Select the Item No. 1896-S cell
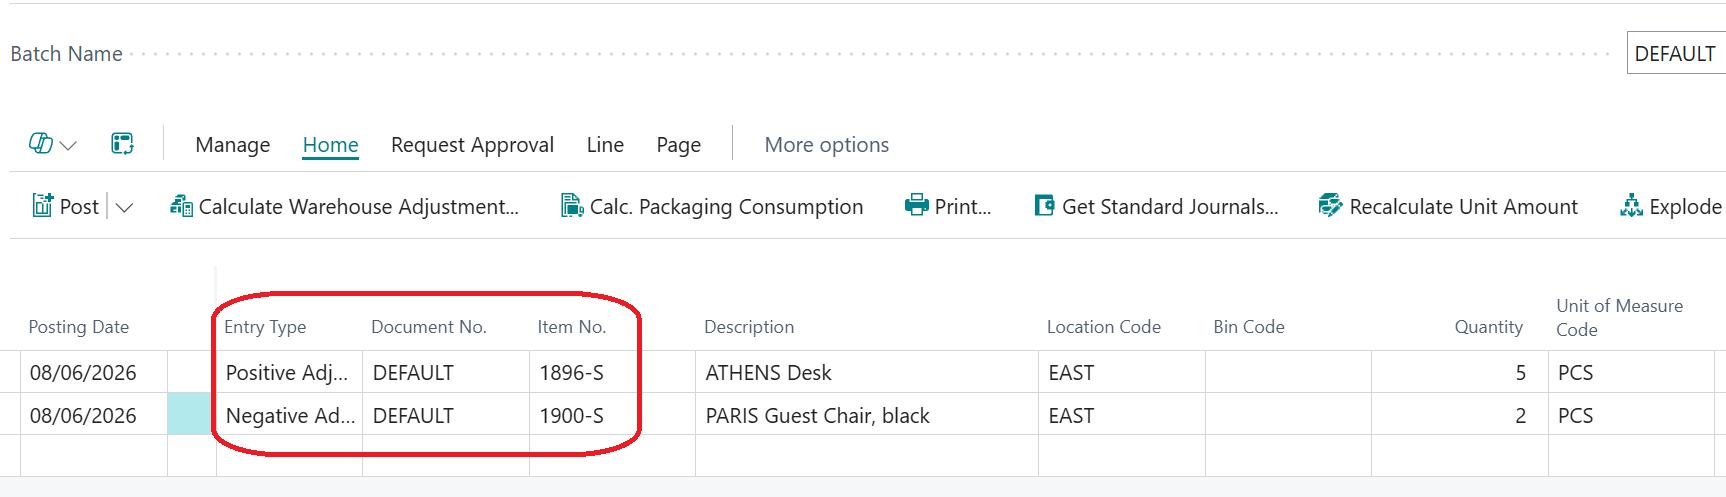Viewport: 1726px width, 497px height. tap(612, 372)
